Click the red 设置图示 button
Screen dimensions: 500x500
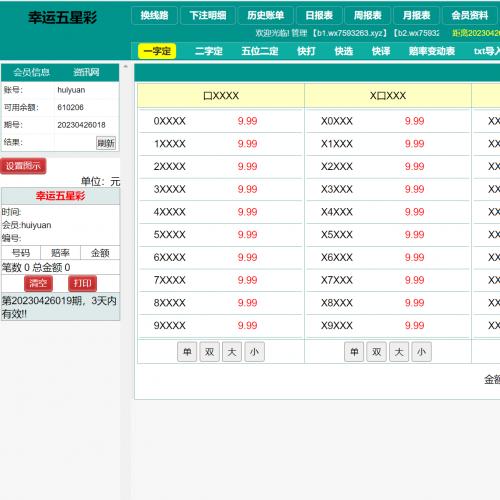(23, 166)
